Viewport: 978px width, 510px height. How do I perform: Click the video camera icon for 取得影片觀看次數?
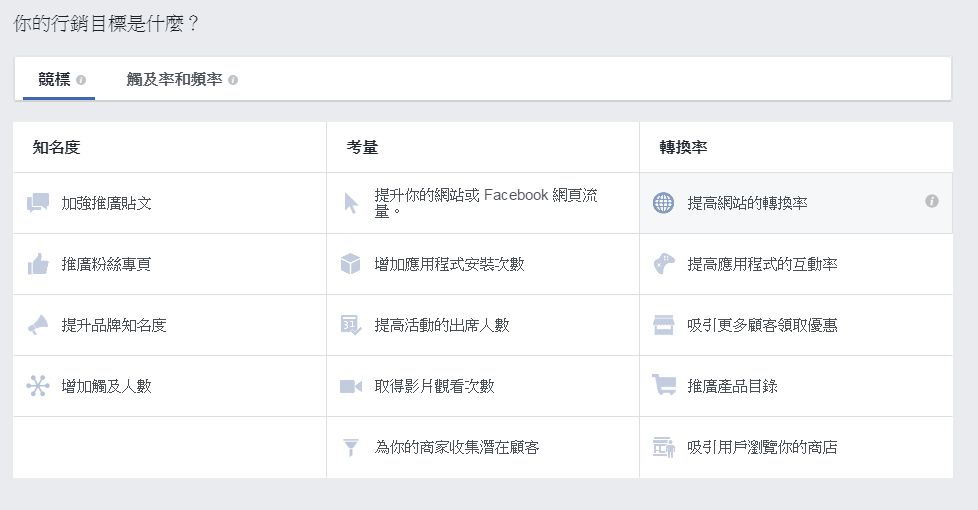tap(351, 386)
